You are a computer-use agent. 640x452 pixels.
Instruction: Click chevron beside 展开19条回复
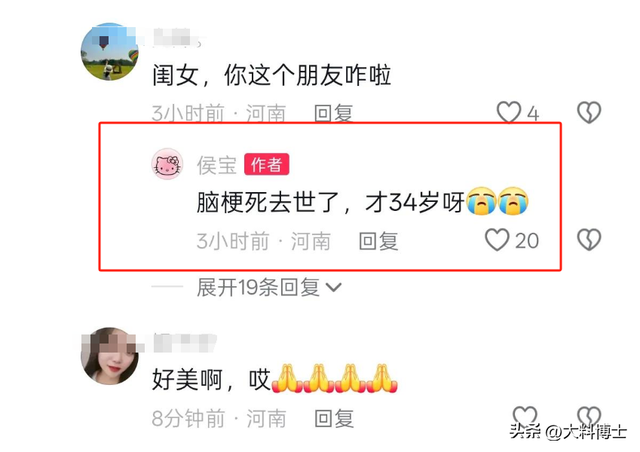[x=333, y=288]
